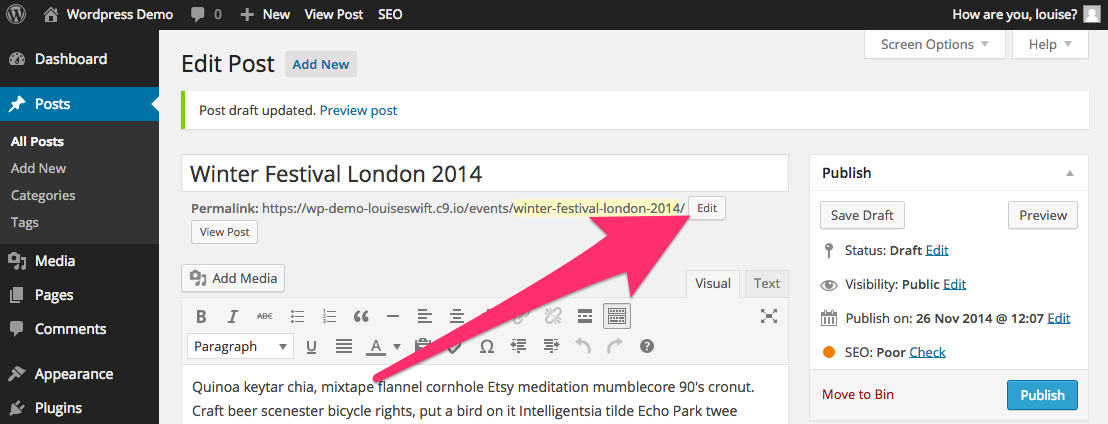Toggle strikethrough formatting
This screenshot has height=424, width=1108.
pos(264,316)
